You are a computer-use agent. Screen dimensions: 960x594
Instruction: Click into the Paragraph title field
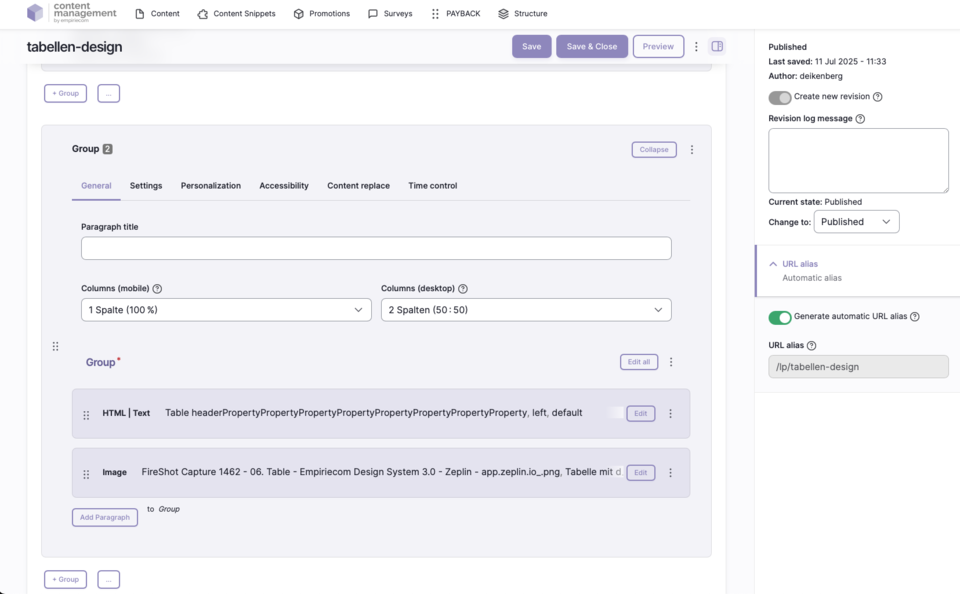(x=376, y=248)
